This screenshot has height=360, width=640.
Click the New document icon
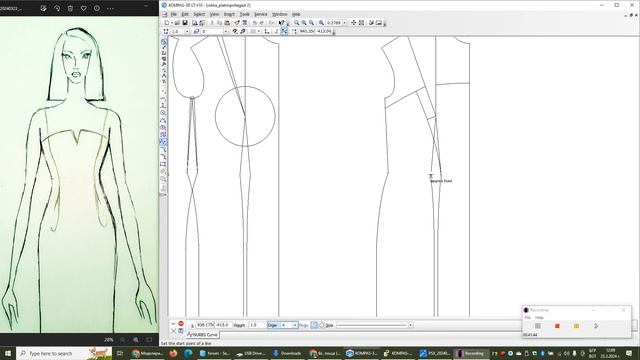pyautogui.click(x=167, y=23)
